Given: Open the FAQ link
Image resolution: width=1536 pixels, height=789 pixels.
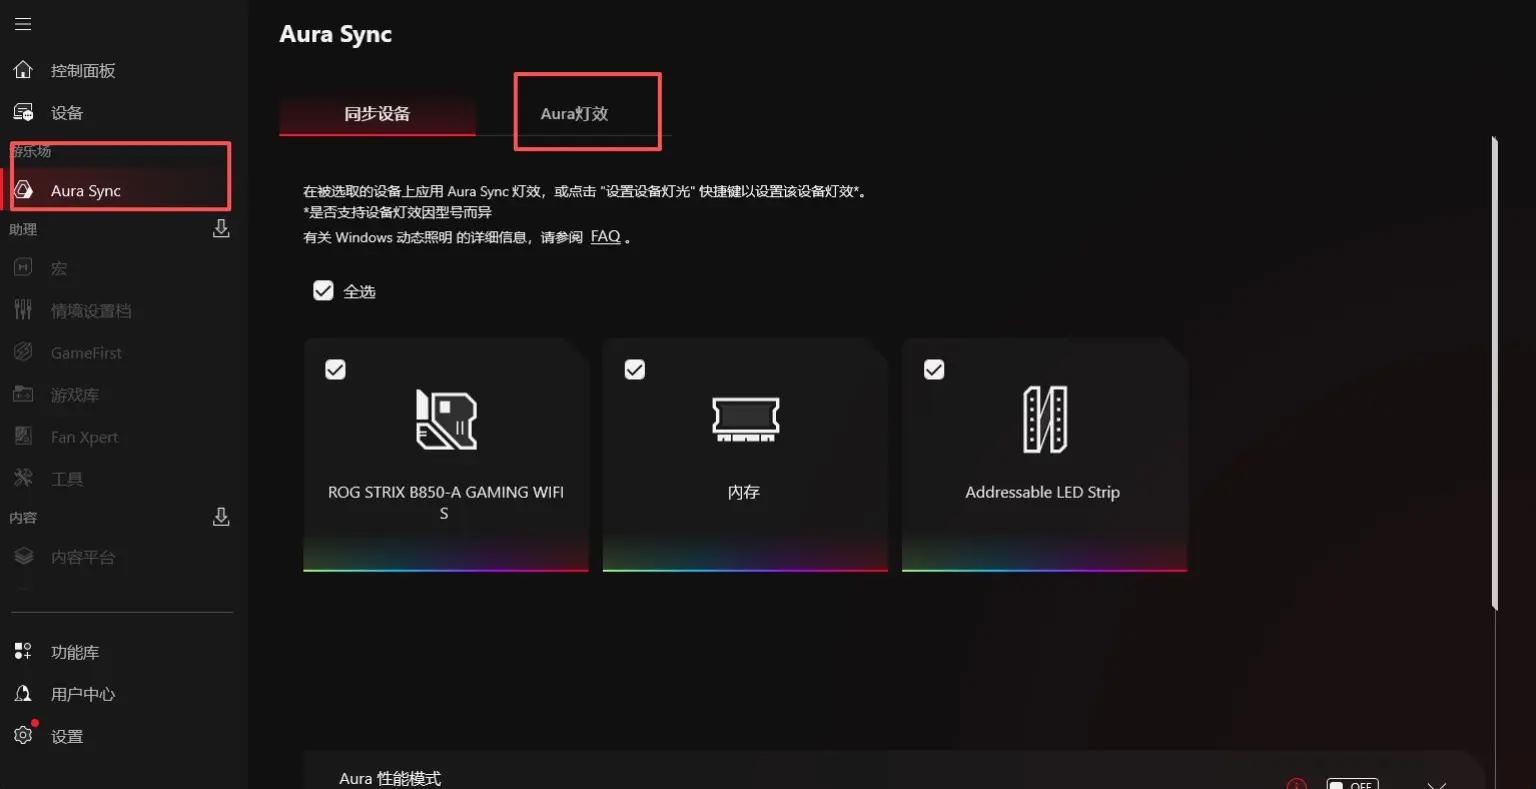Looking at the screenshot, I should coord(606,237).
